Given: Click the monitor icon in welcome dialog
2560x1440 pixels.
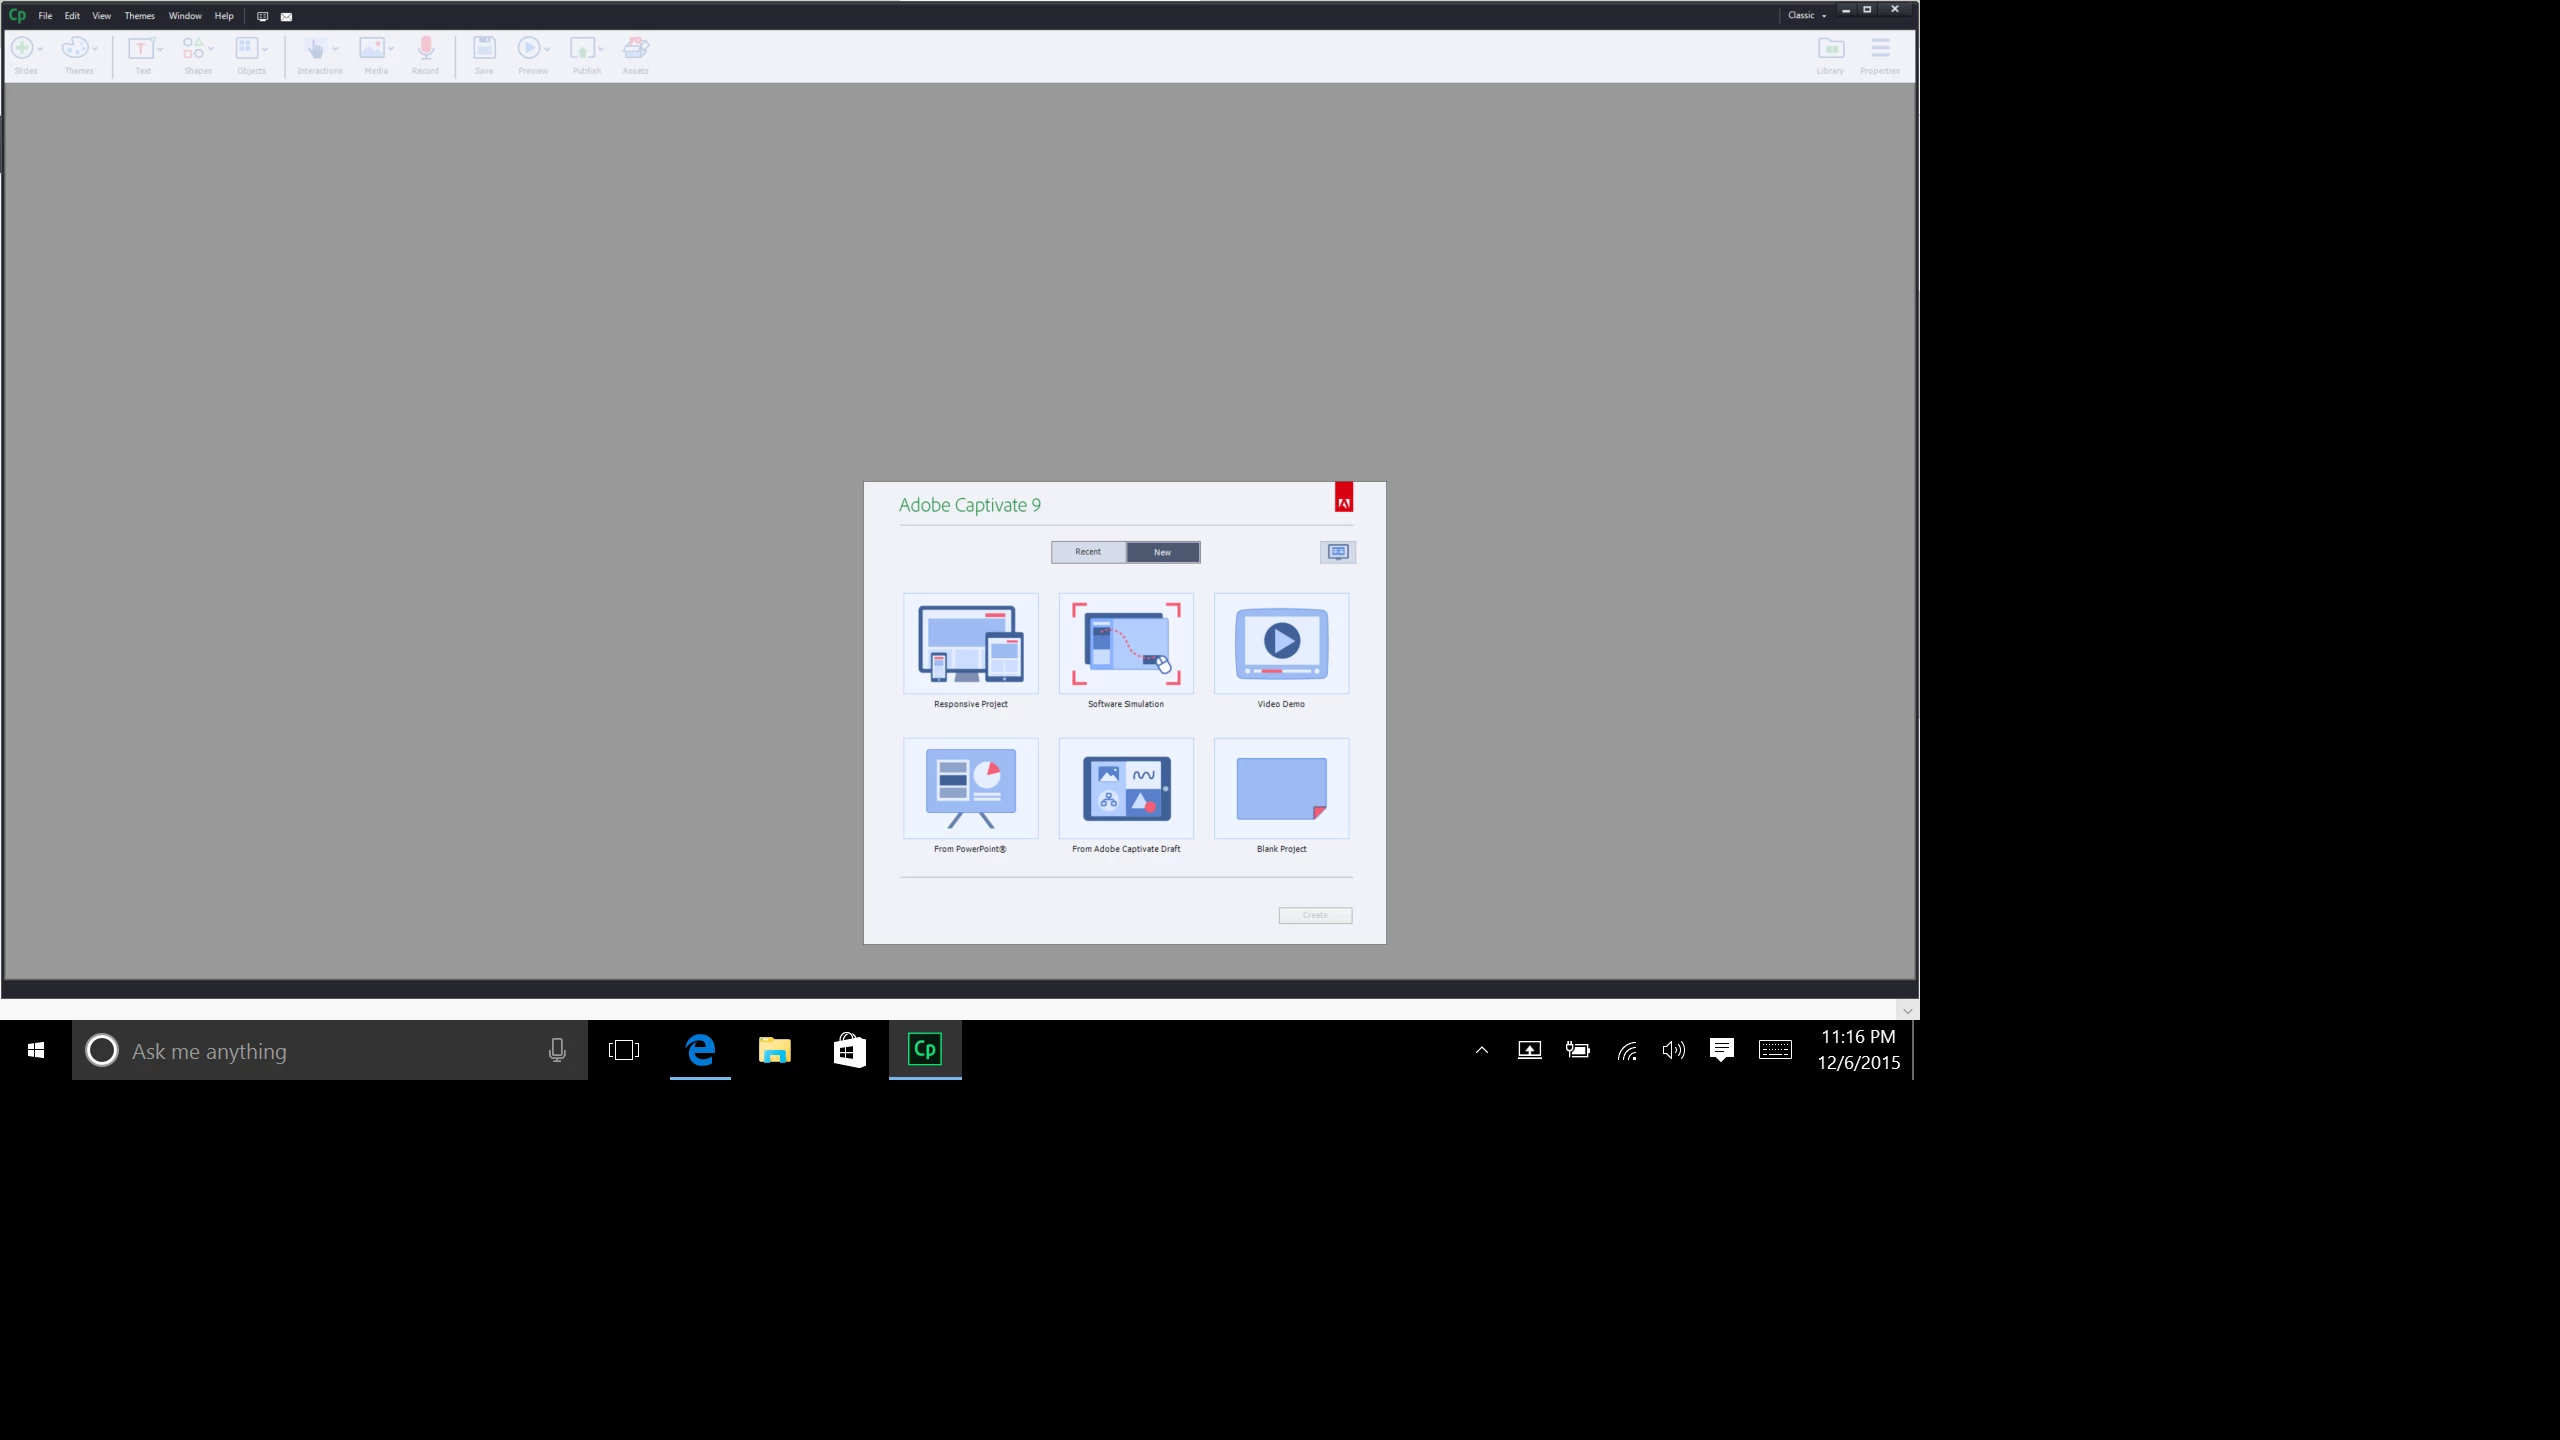Looking at the screenshot, I should coord(1338,552).
